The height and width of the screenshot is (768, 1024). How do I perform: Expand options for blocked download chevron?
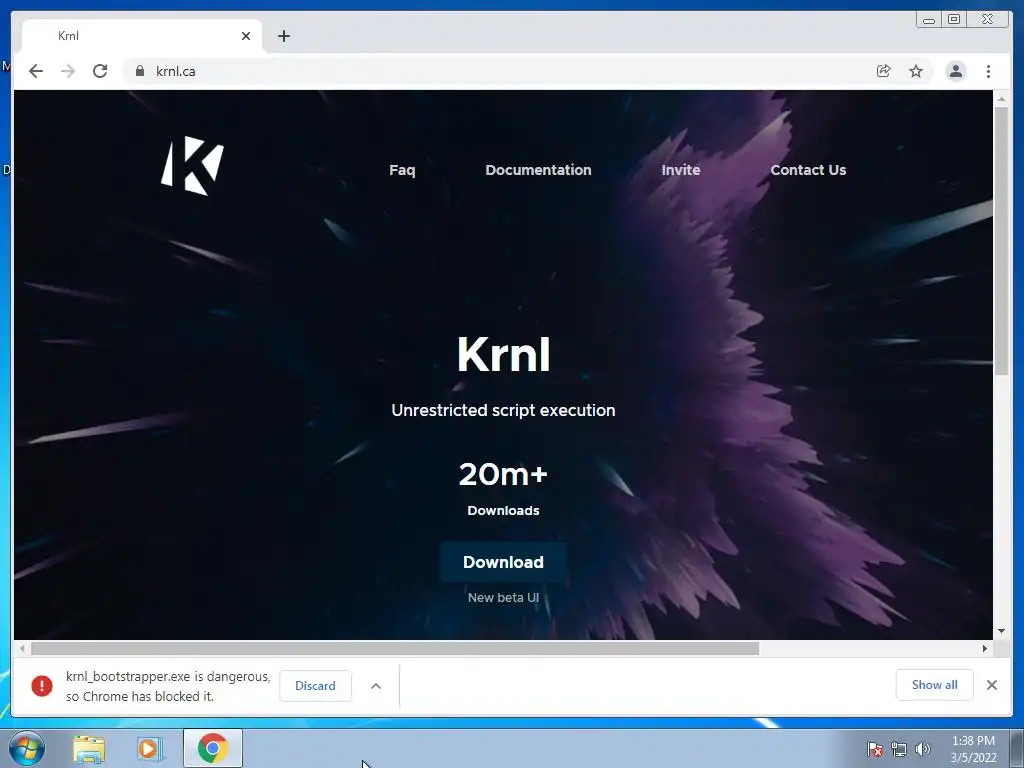tap(376, 686)
